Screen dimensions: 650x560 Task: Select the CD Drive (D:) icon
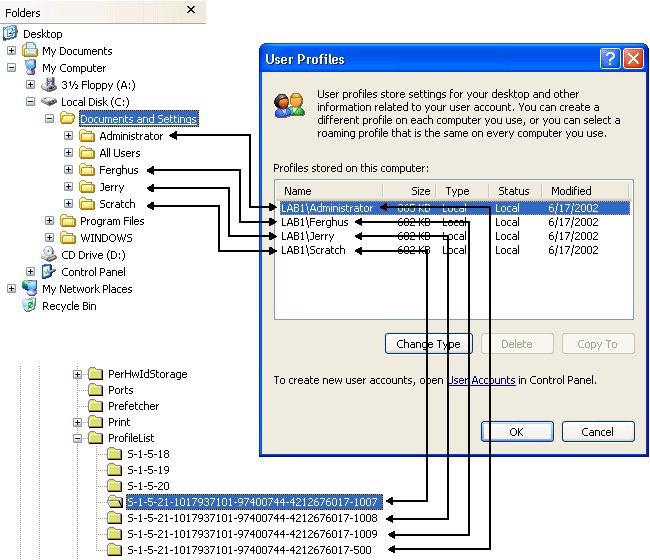49,255
